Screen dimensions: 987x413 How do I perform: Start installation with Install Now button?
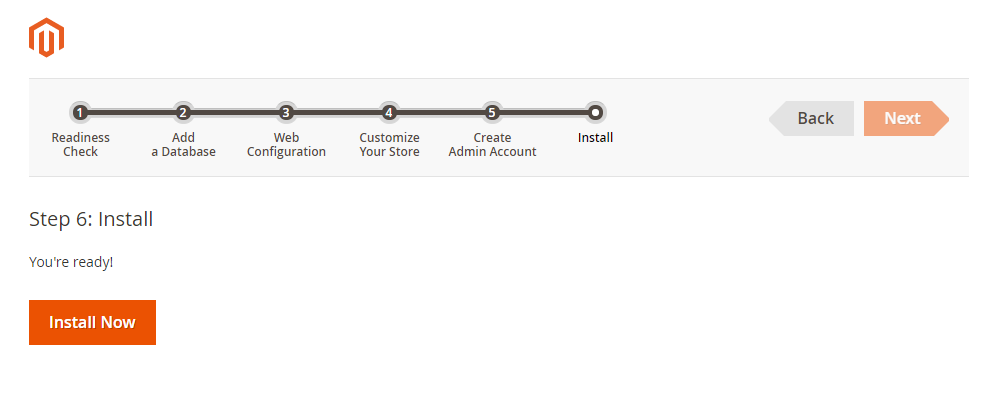click(x=92, y=322)
